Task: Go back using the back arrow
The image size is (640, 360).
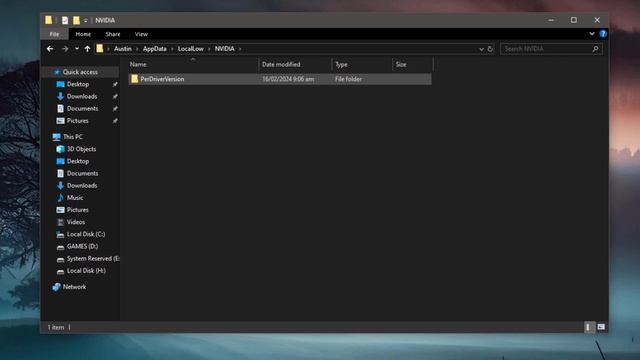Action: coord(50,49)
